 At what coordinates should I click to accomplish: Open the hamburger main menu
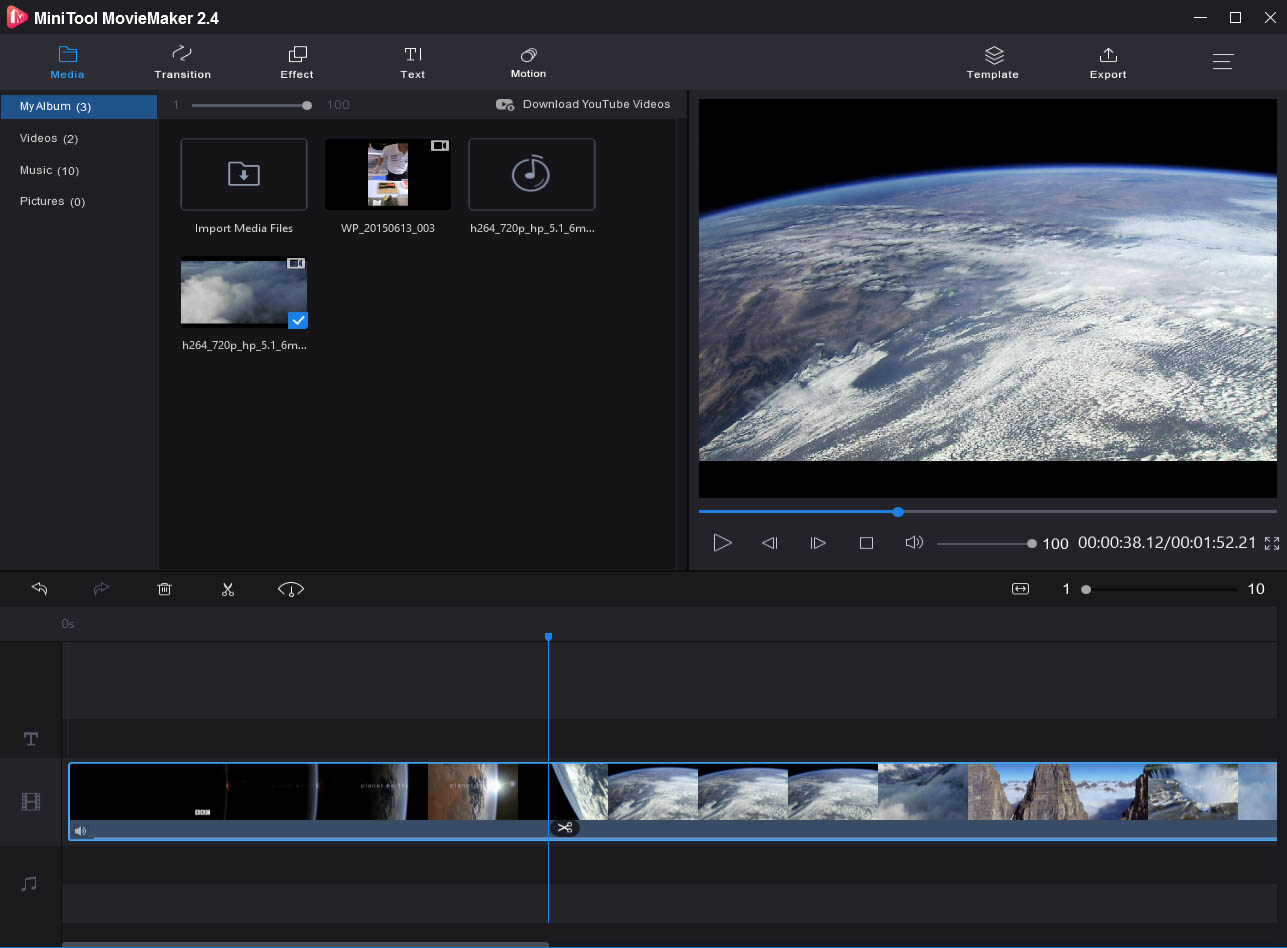[x=1223, y=61]
